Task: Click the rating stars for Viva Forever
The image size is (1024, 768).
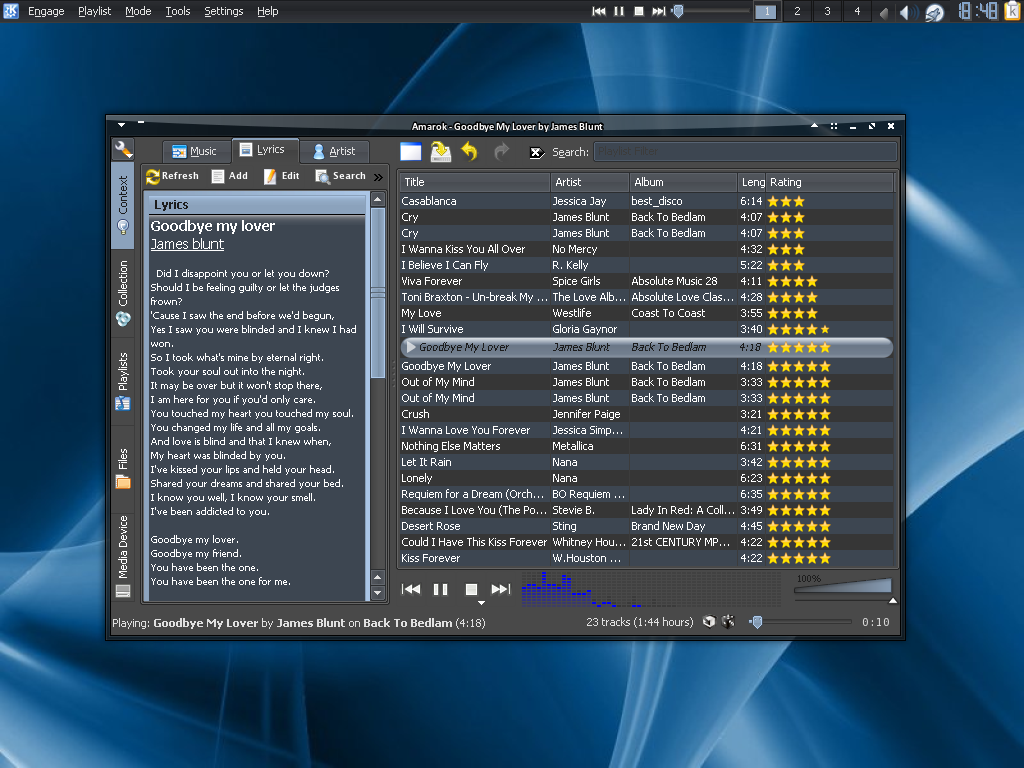Action: [x=792, y=281]
